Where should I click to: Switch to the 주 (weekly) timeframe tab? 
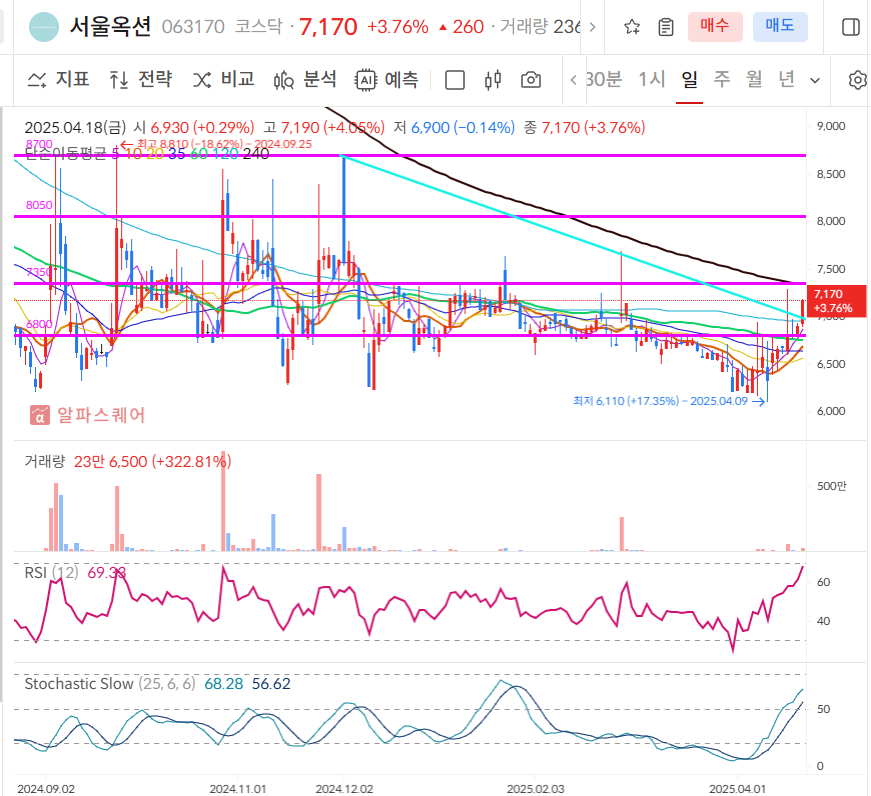721,79
